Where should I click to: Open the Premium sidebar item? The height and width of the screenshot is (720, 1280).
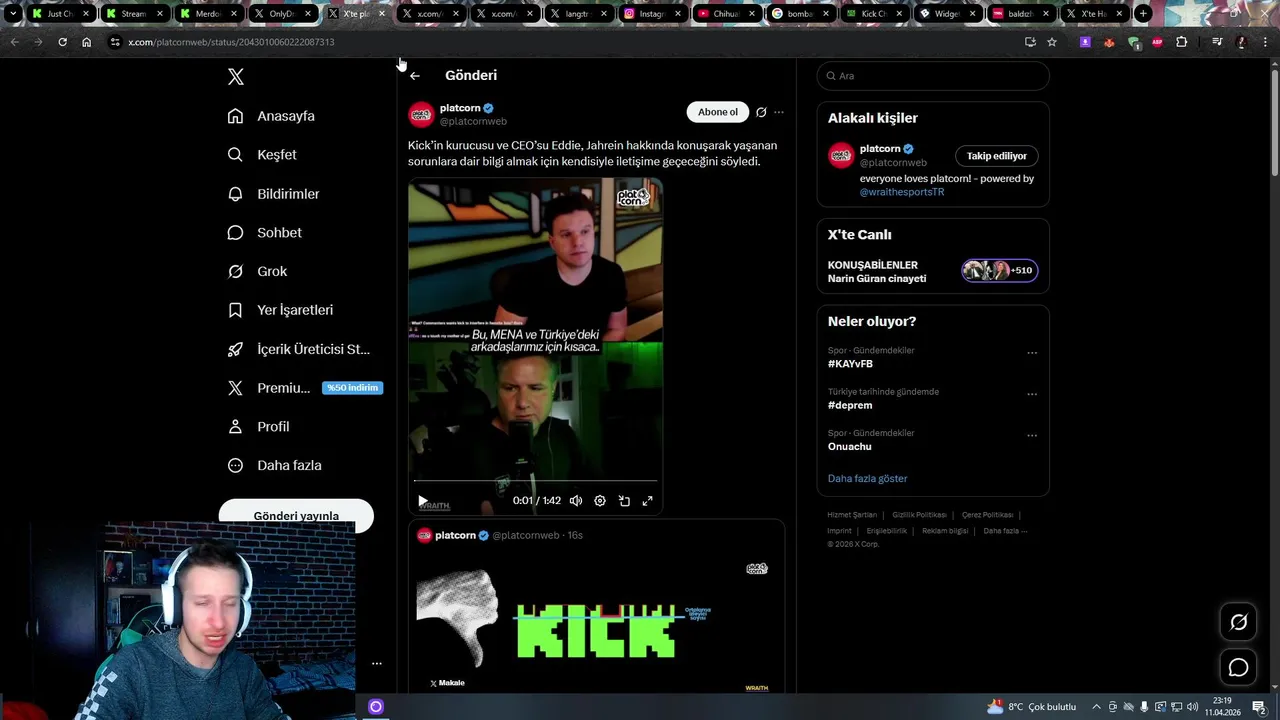point(268,388)
